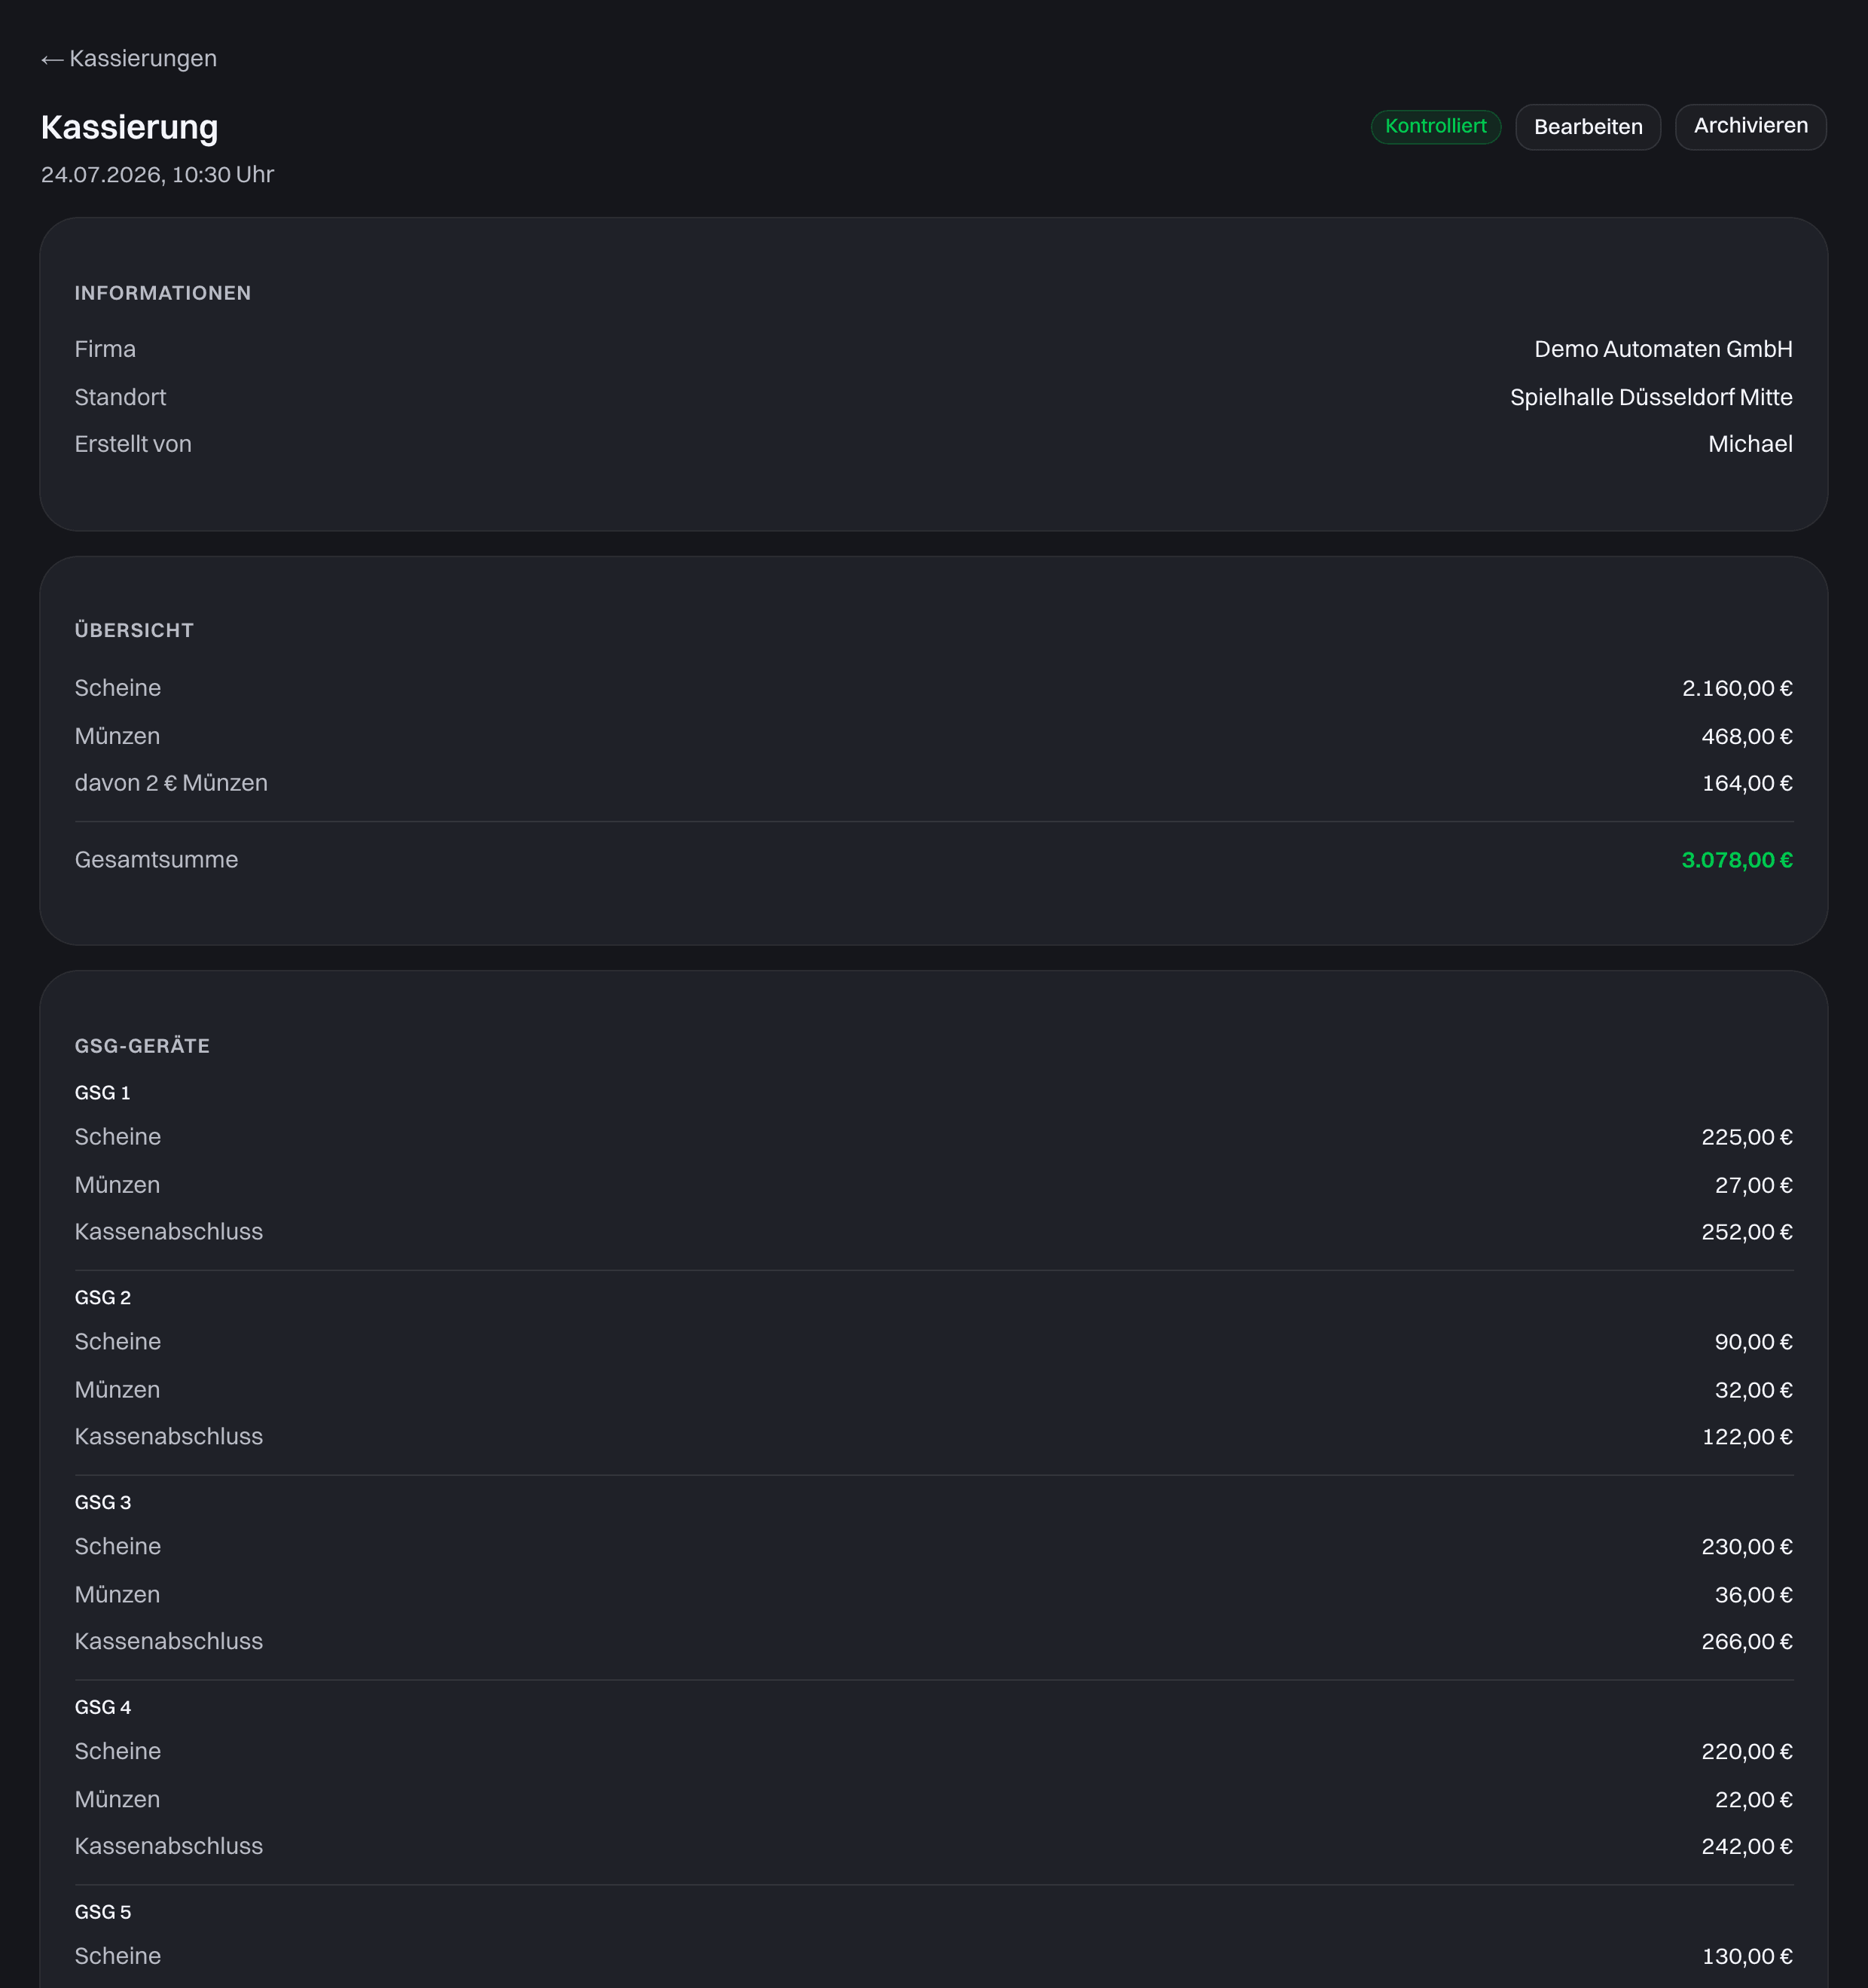Select GSG 3 Kassenabschluss 266,00 €
This screenshot has height=1988, width=1868.
1747,1642
